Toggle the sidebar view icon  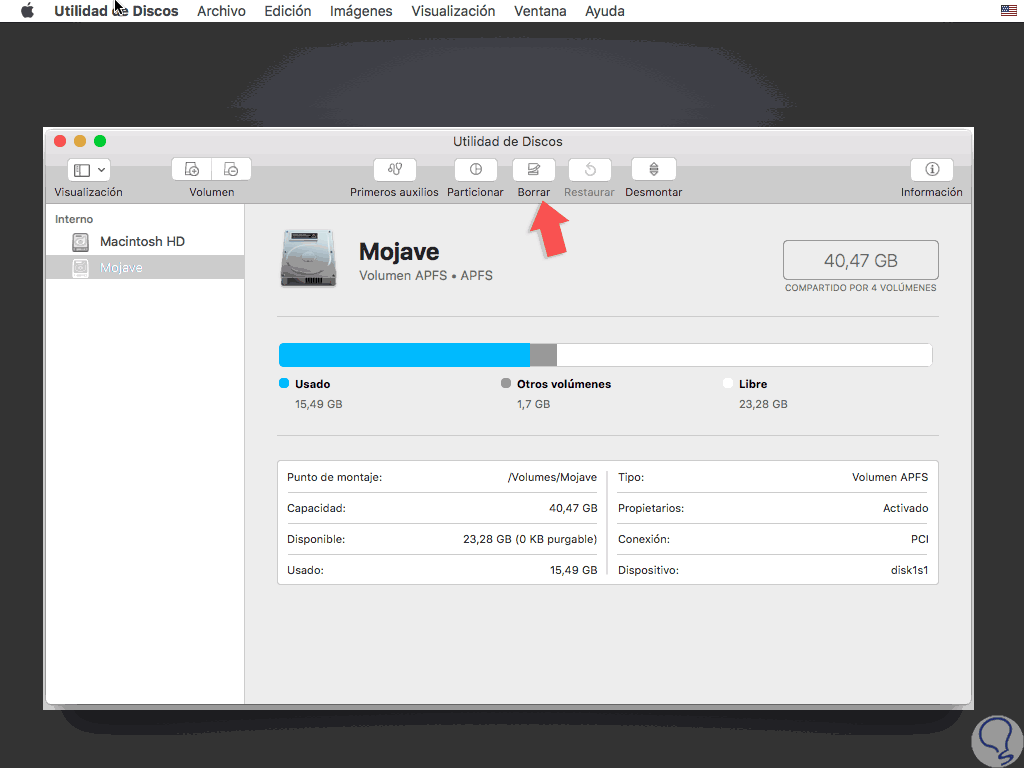coord(82,170)
